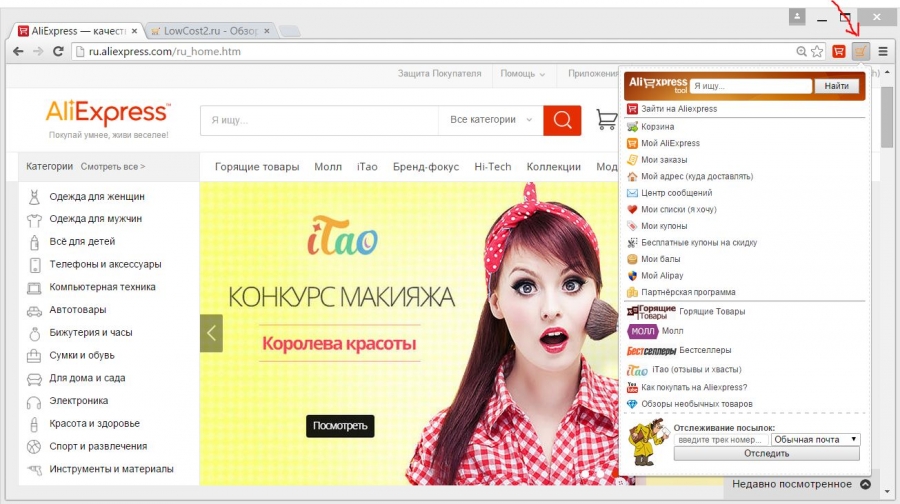Viewport: 900px width, 504px height.
Task: Click the Chrome user profile icon
Action: 797,17
